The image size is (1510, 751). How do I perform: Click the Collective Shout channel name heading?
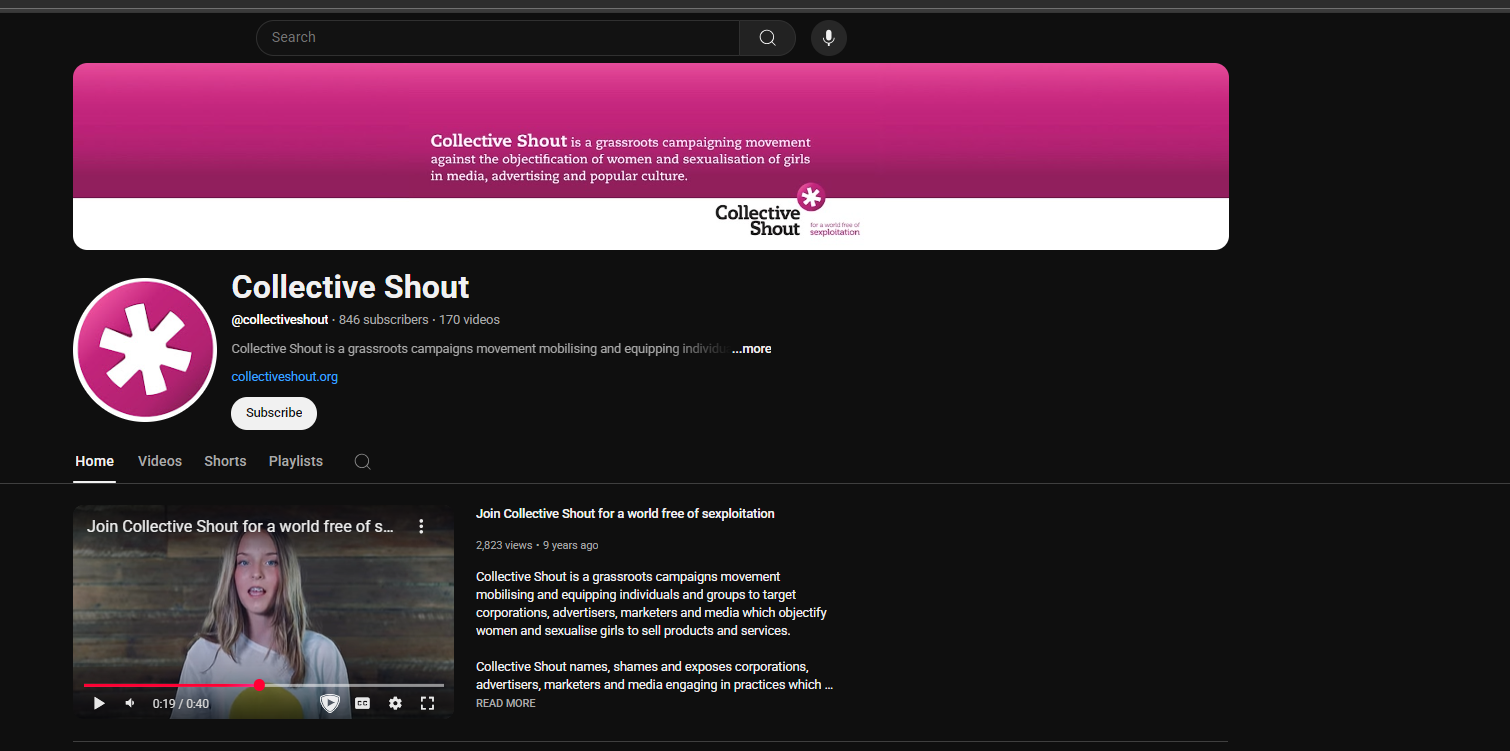350,287
